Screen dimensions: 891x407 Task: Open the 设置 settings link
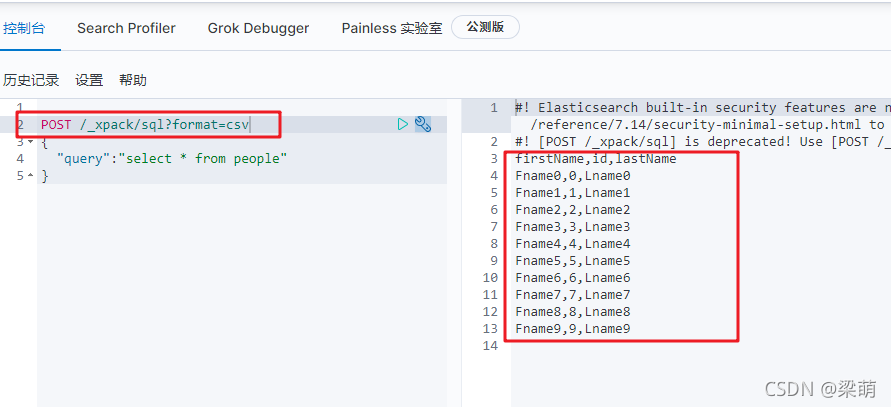pos(89,80)
